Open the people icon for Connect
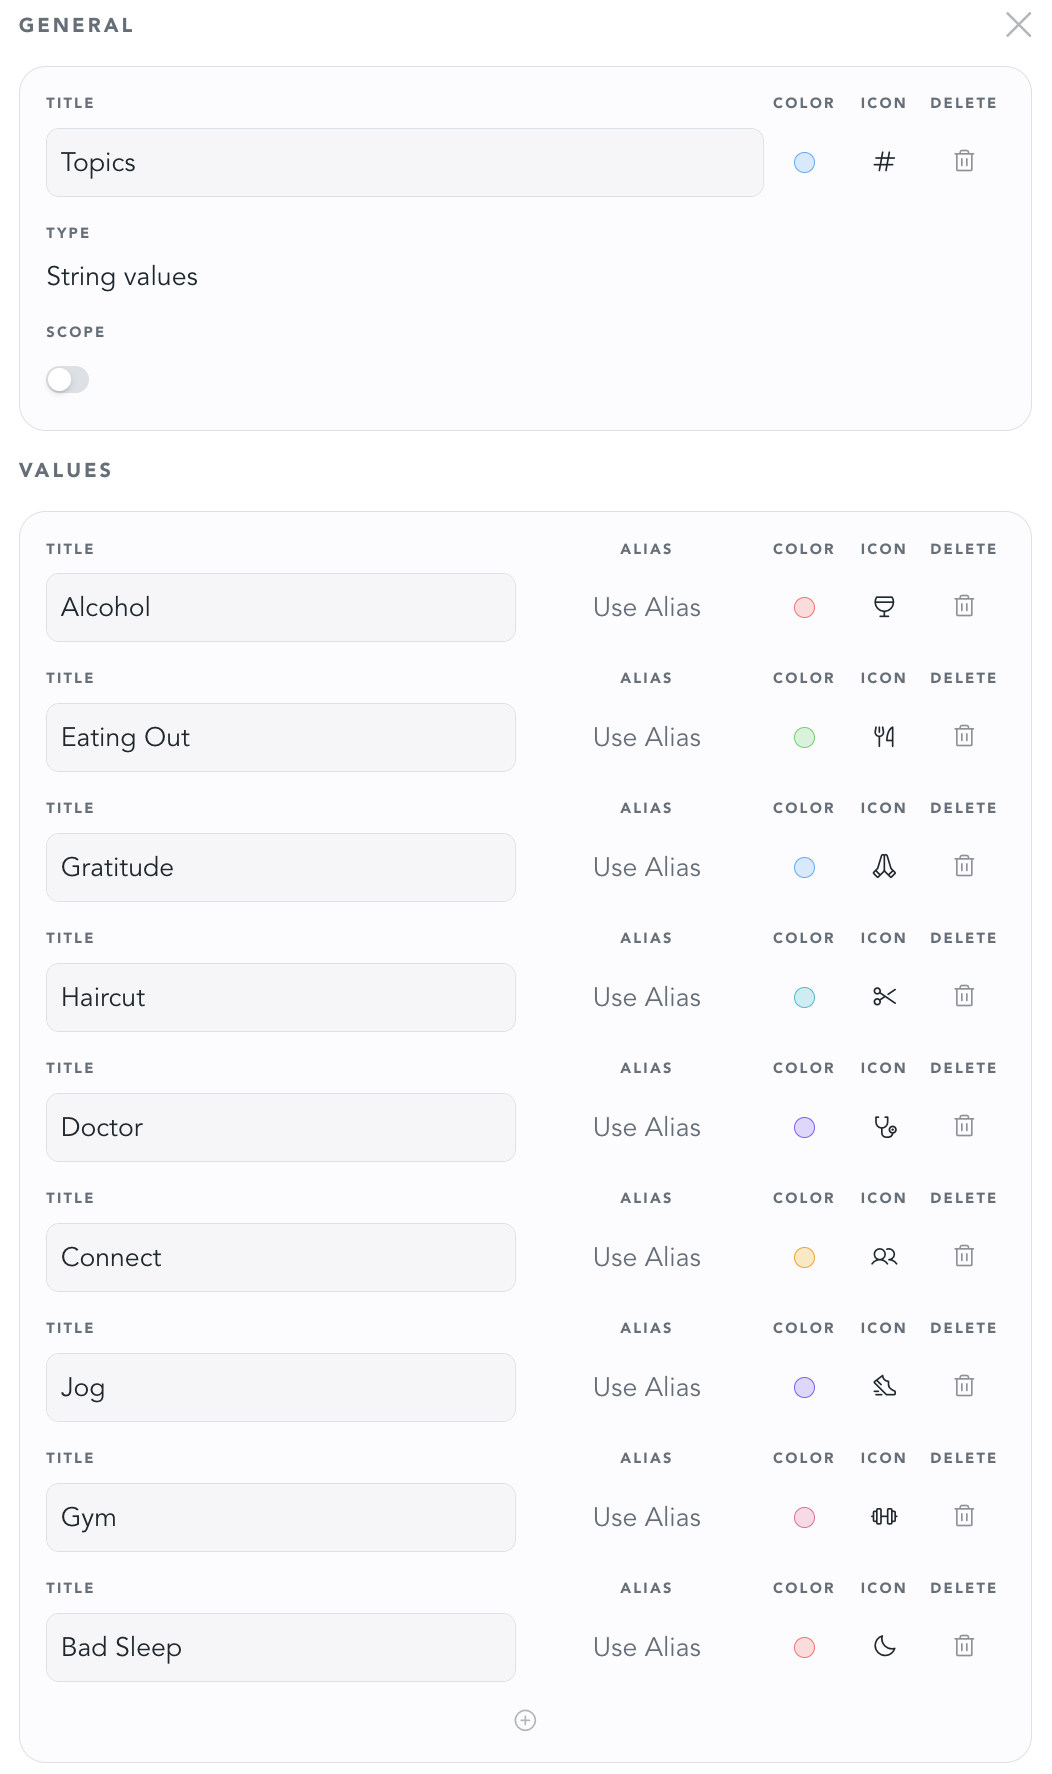Image resolution: width=1052 pixels, height=1774 pixels. (x=884, y=1257)
